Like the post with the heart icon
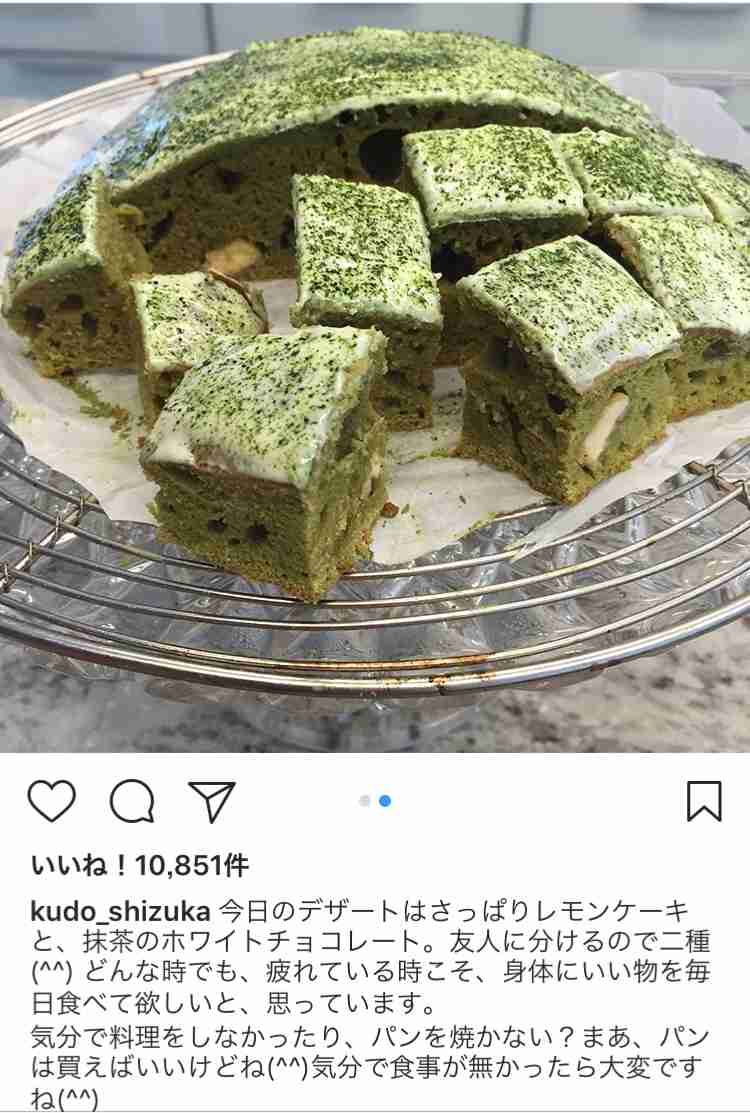Image resolution: width=750 pixels, height=1113 pixels. 52,801
